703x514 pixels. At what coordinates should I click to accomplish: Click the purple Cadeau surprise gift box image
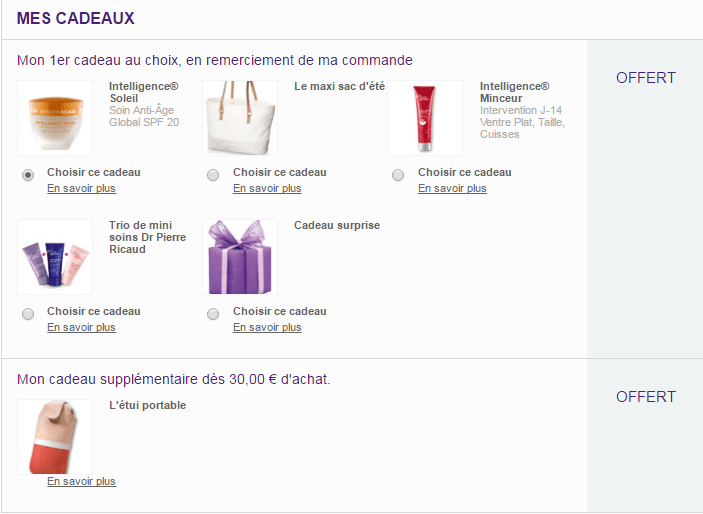click(x=240, y=257)
